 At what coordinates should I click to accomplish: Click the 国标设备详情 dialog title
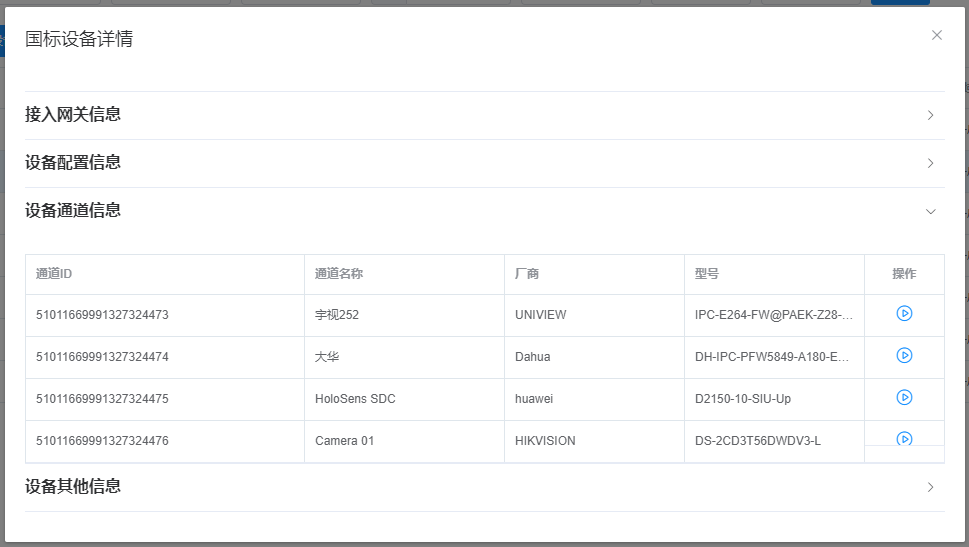coord(79,39)
